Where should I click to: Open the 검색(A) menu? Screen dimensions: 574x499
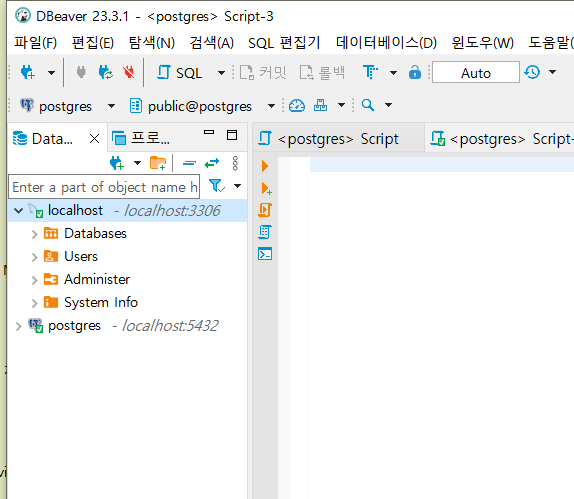point(212,43)
